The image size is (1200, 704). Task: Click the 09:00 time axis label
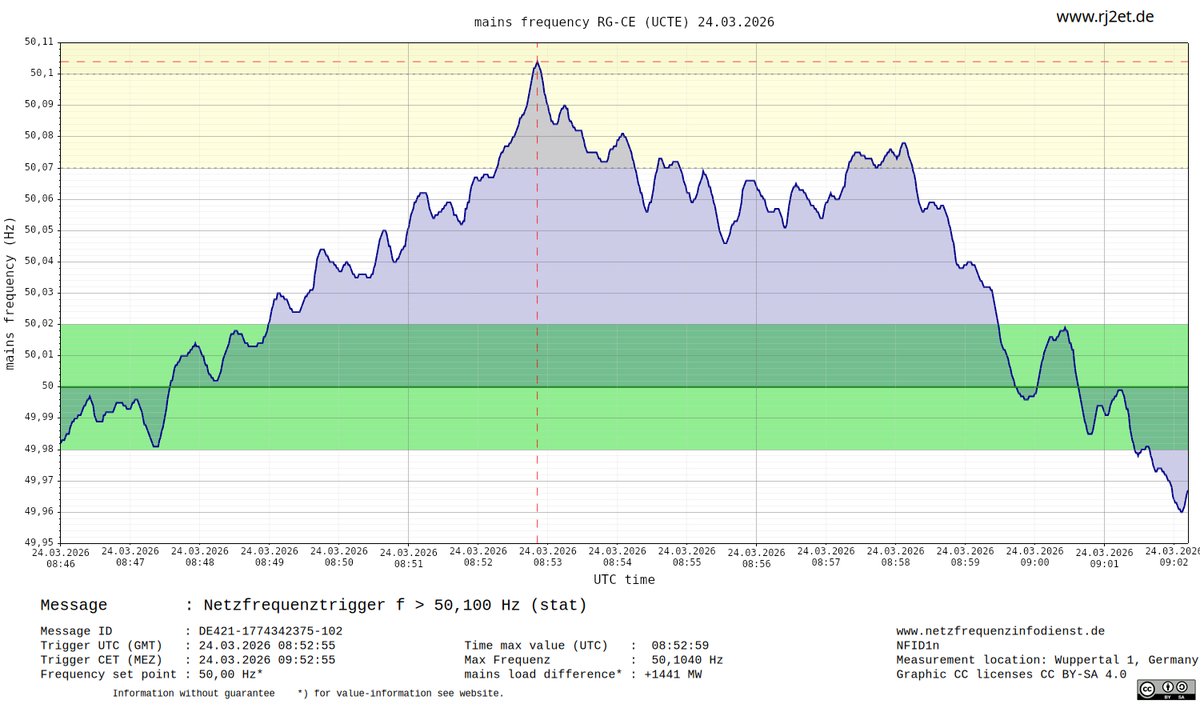point(1034,556)
